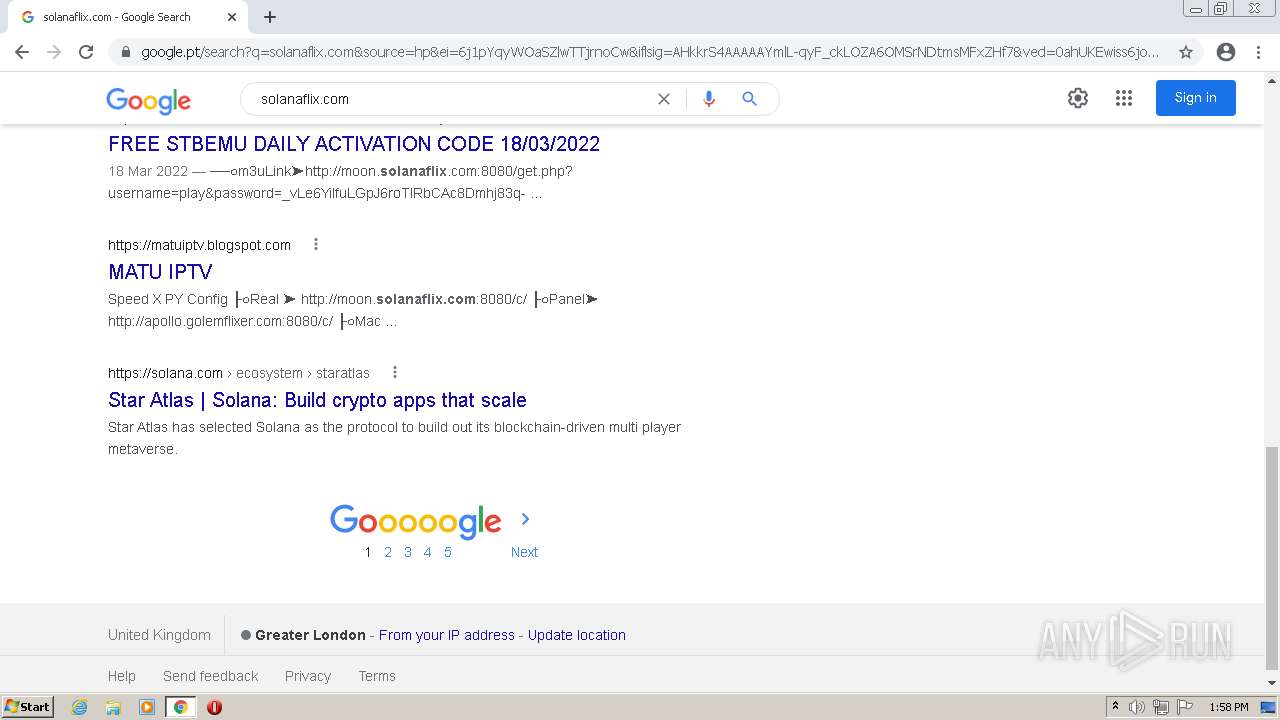Clear the search query with the X
The image size is (1280, 720).
663,99
